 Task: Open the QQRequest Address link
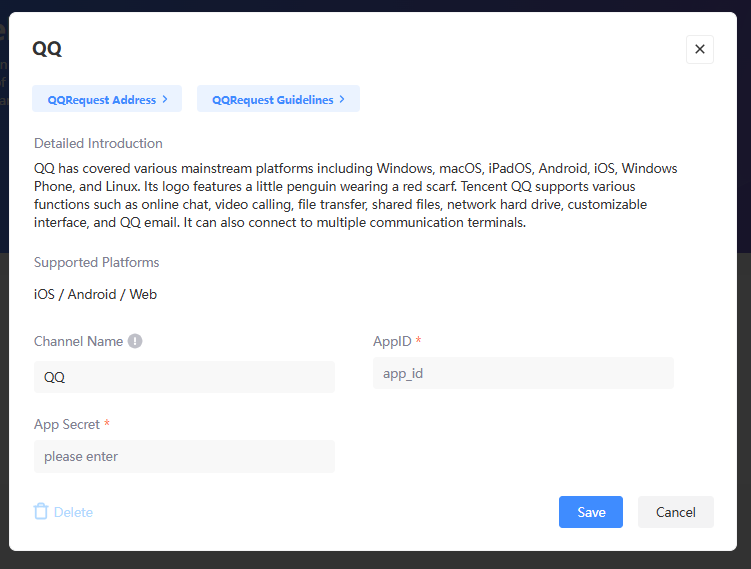[107, 99]
